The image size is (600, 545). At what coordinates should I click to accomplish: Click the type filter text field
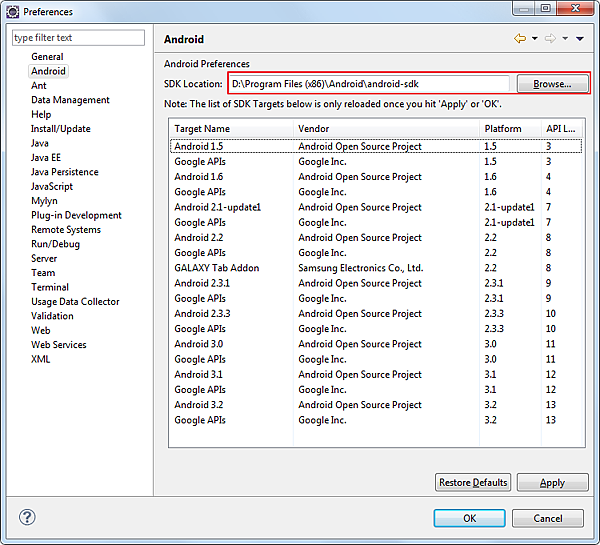[x=78, y=38]
